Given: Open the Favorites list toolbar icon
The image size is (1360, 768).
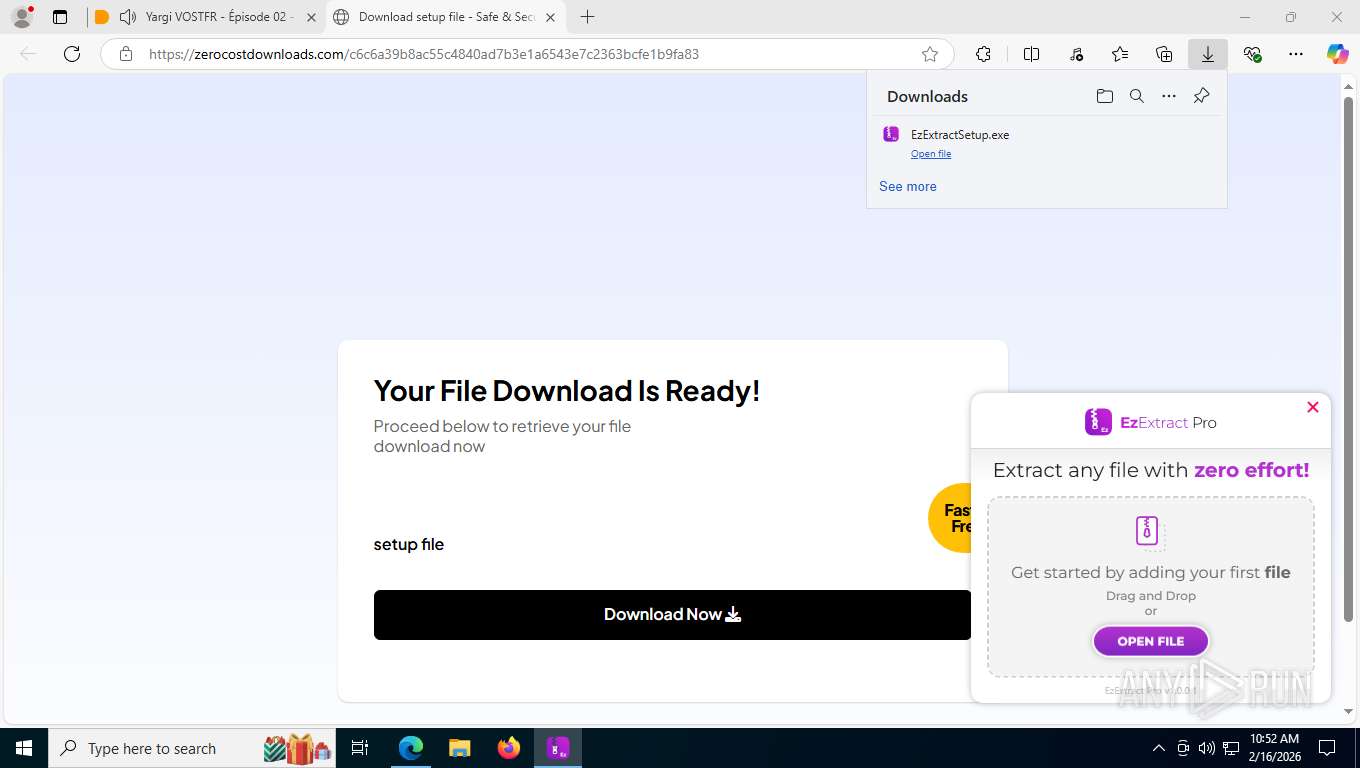Looking at the screenshot, I should tap(1120, 54).
